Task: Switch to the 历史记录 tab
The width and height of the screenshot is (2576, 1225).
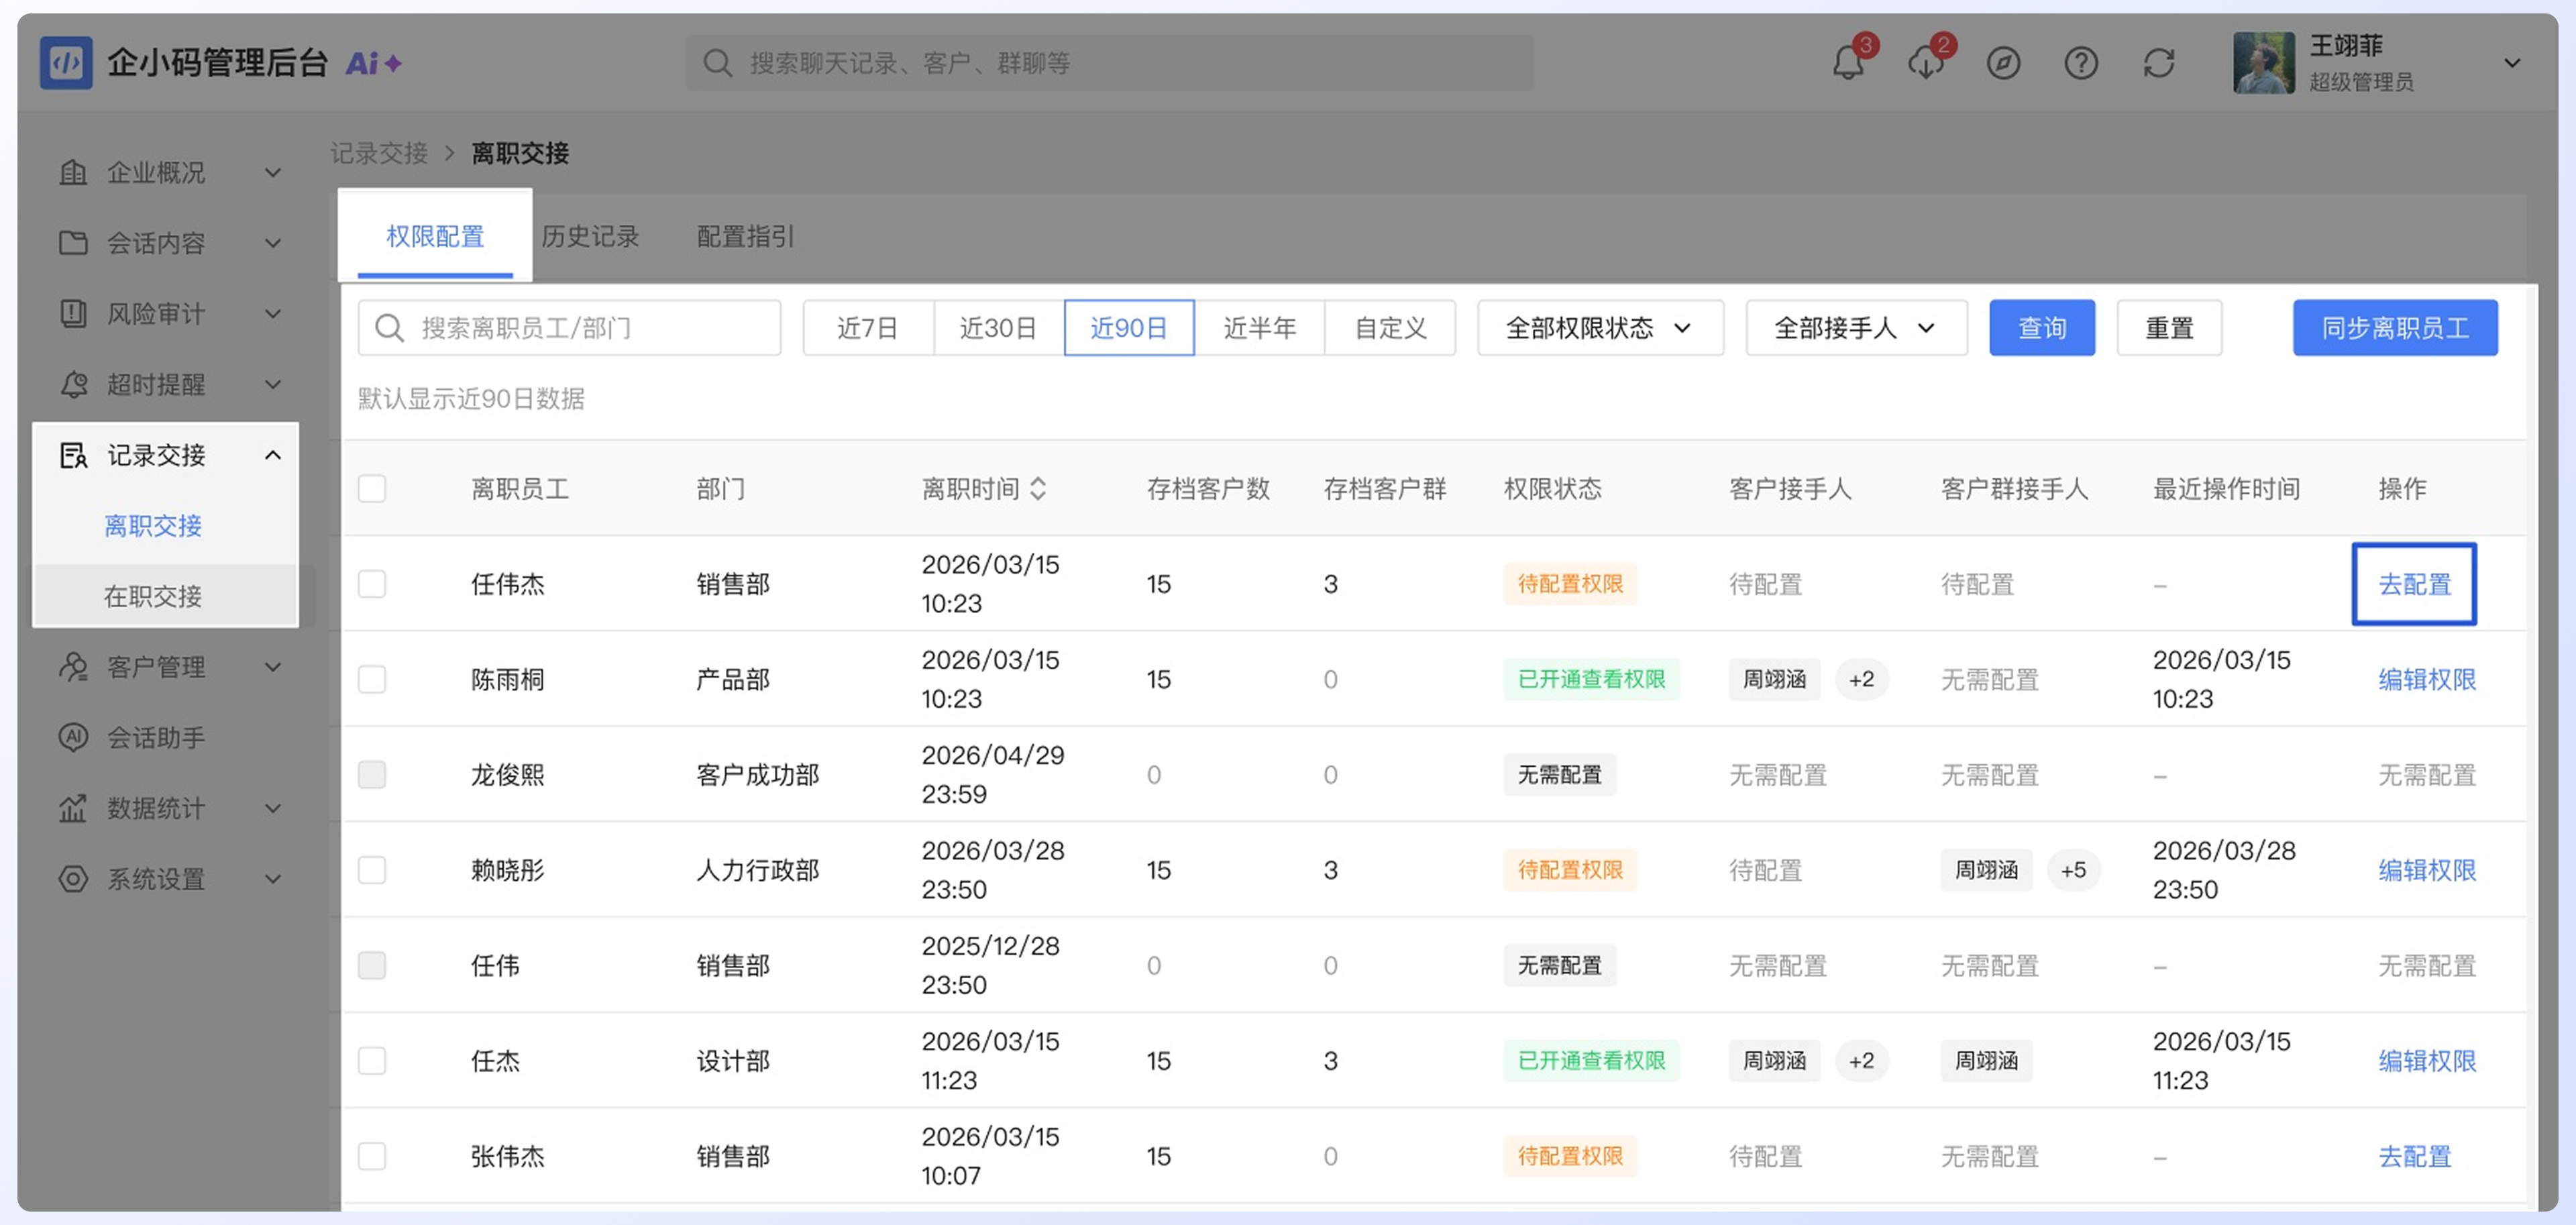Action: pyautogui.click(x=590, y=237)
